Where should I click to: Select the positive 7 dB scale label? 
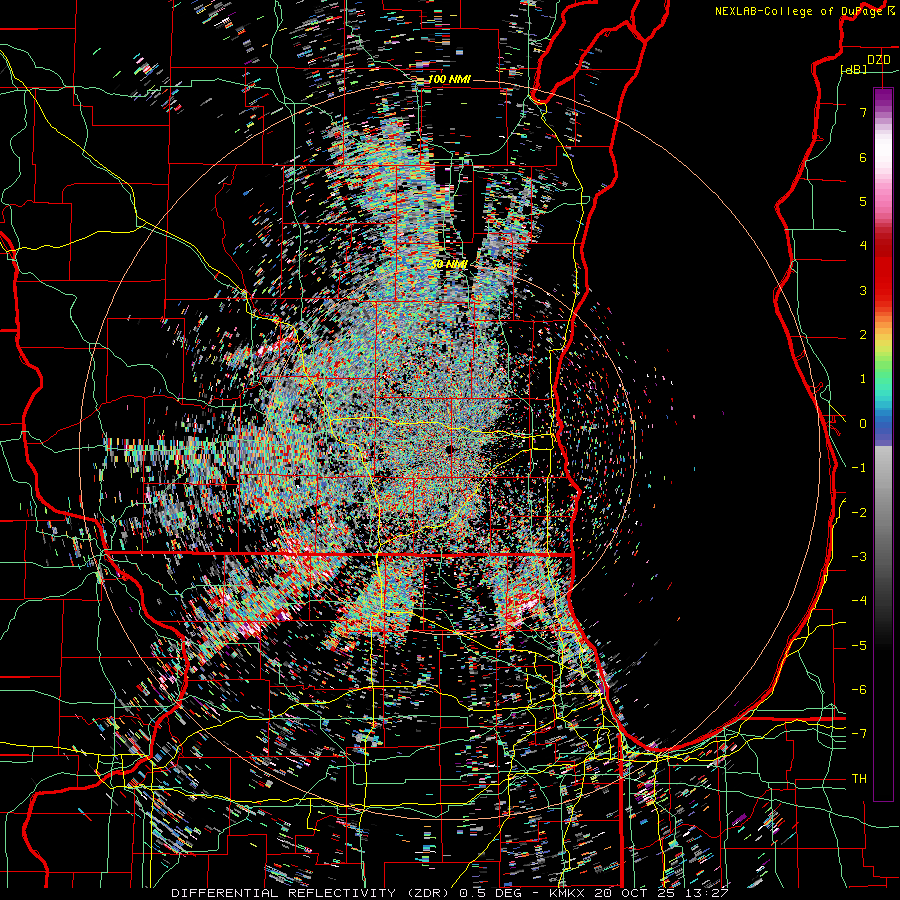[x=863, y=112]
